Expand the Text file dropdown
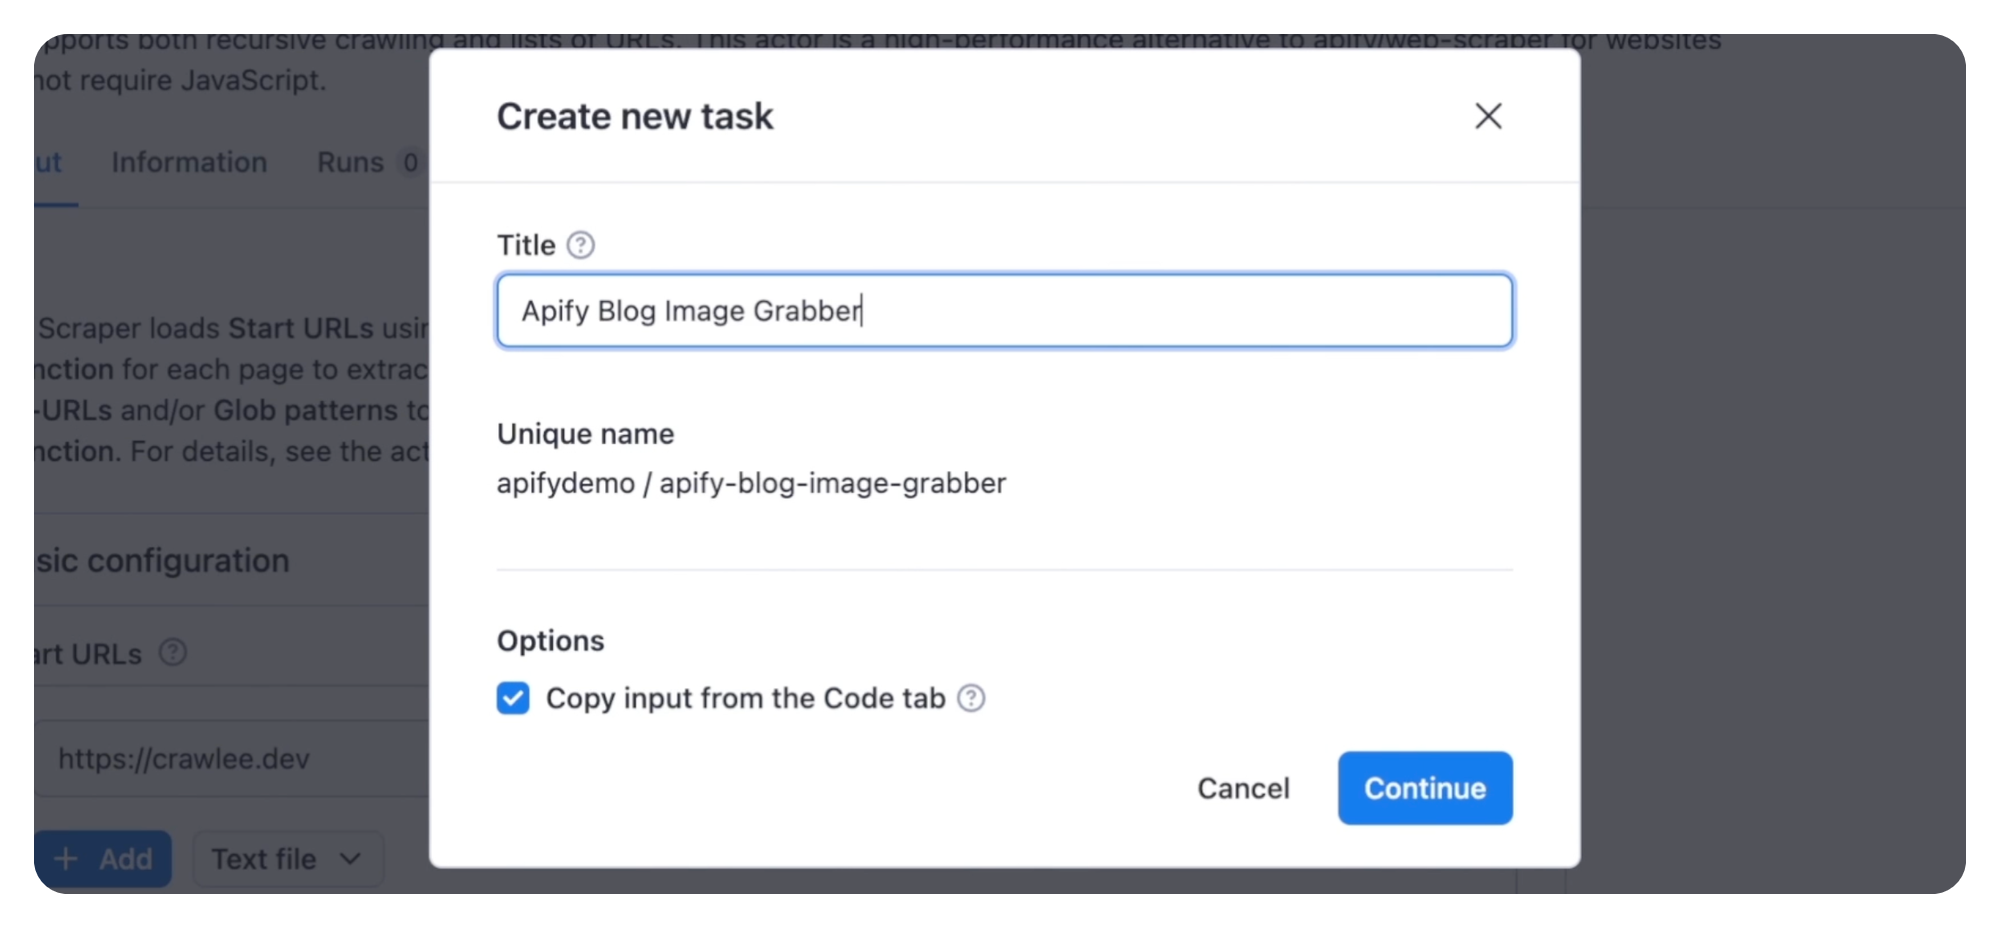This screenshot has height=928, width=2000. [x=287, y=859]
